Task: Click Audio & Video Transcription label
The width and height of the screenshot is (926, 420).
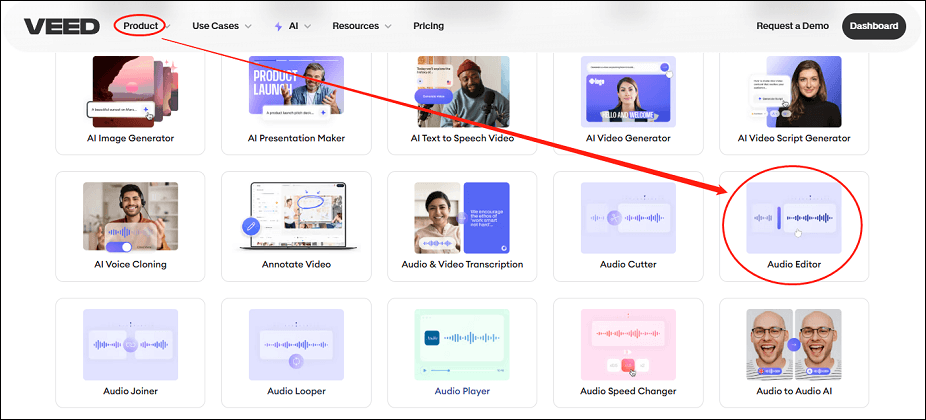Action: click(x=462, y=264)
